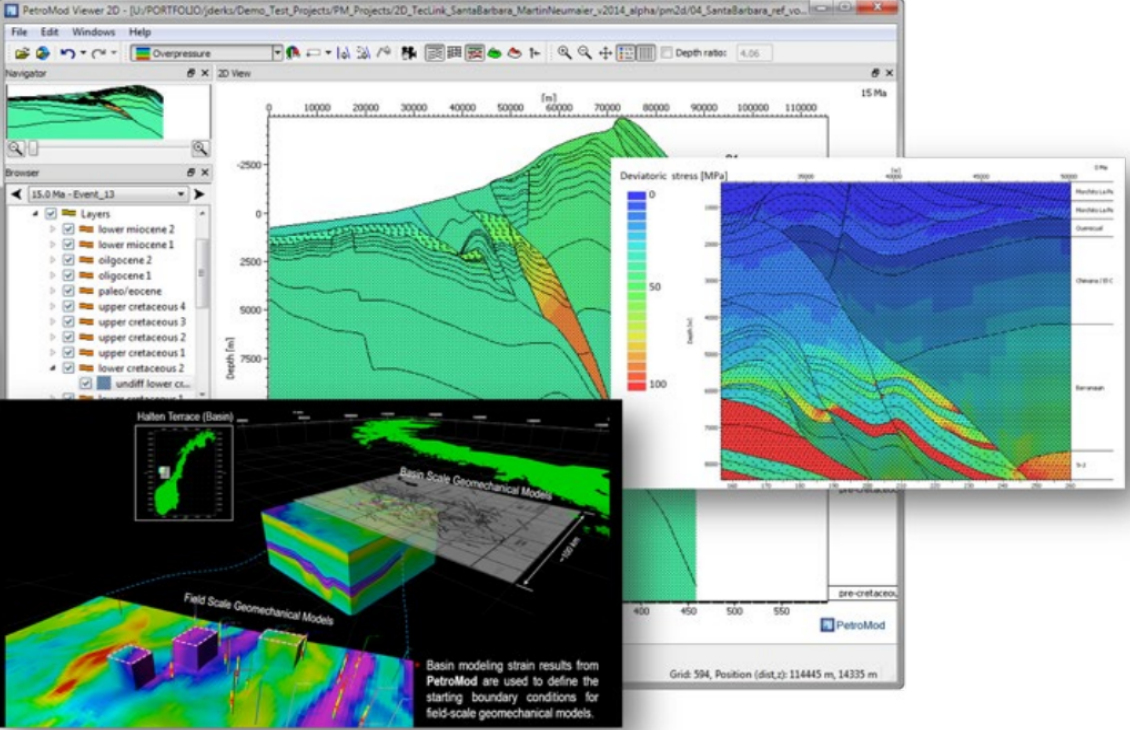Advance events with the right arrow button
This screenshot has width=1130, height=730.
point(197,193)
